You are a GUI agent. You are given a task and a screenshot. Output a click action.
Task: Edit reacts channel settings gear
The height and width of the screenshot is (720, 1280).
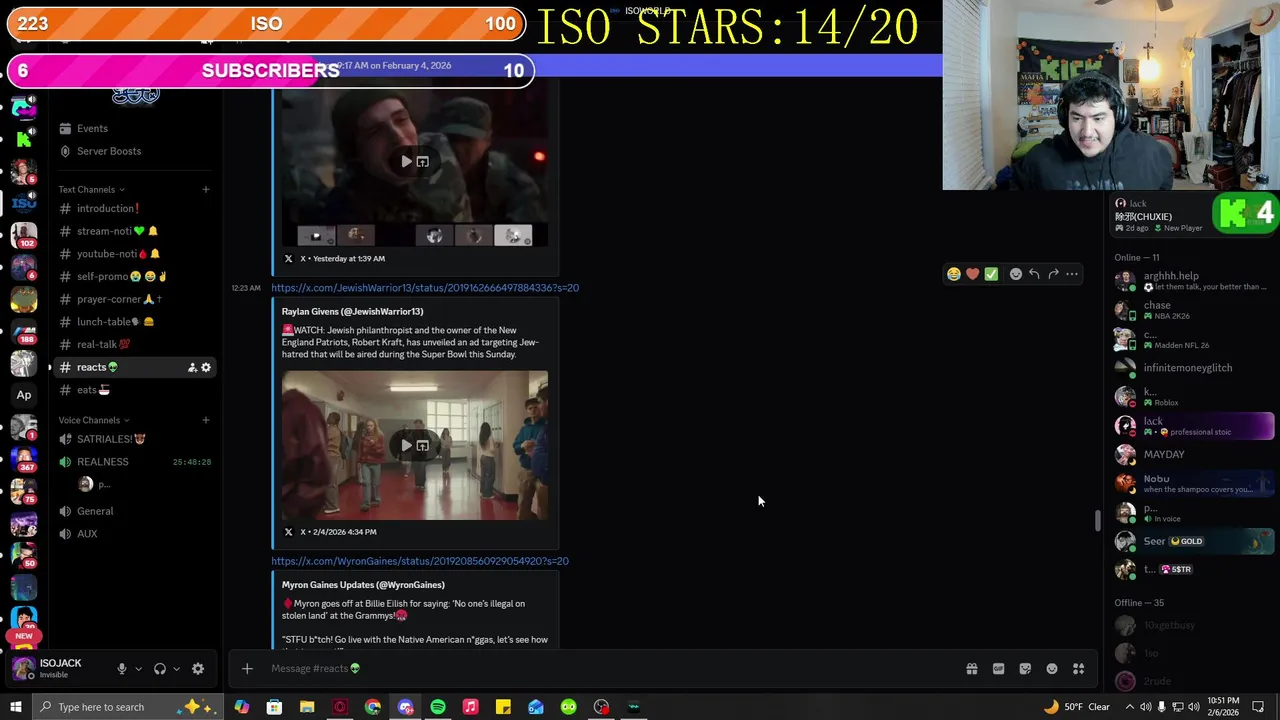[206, 368]
